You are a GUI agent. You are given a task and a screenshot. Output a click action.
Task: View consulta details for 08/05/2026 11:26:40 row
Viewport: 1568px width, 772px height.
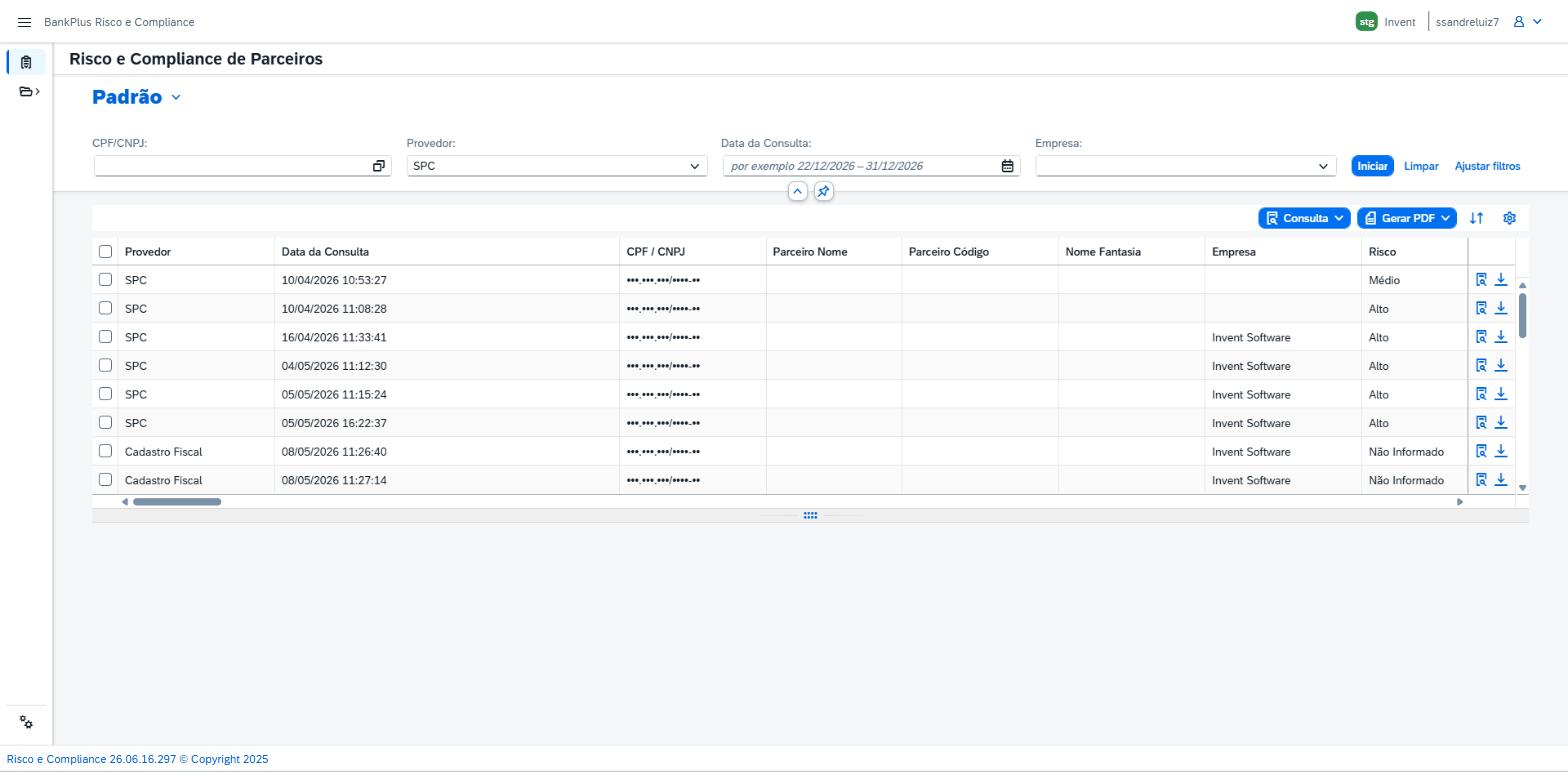click(x=1482, y=451)
